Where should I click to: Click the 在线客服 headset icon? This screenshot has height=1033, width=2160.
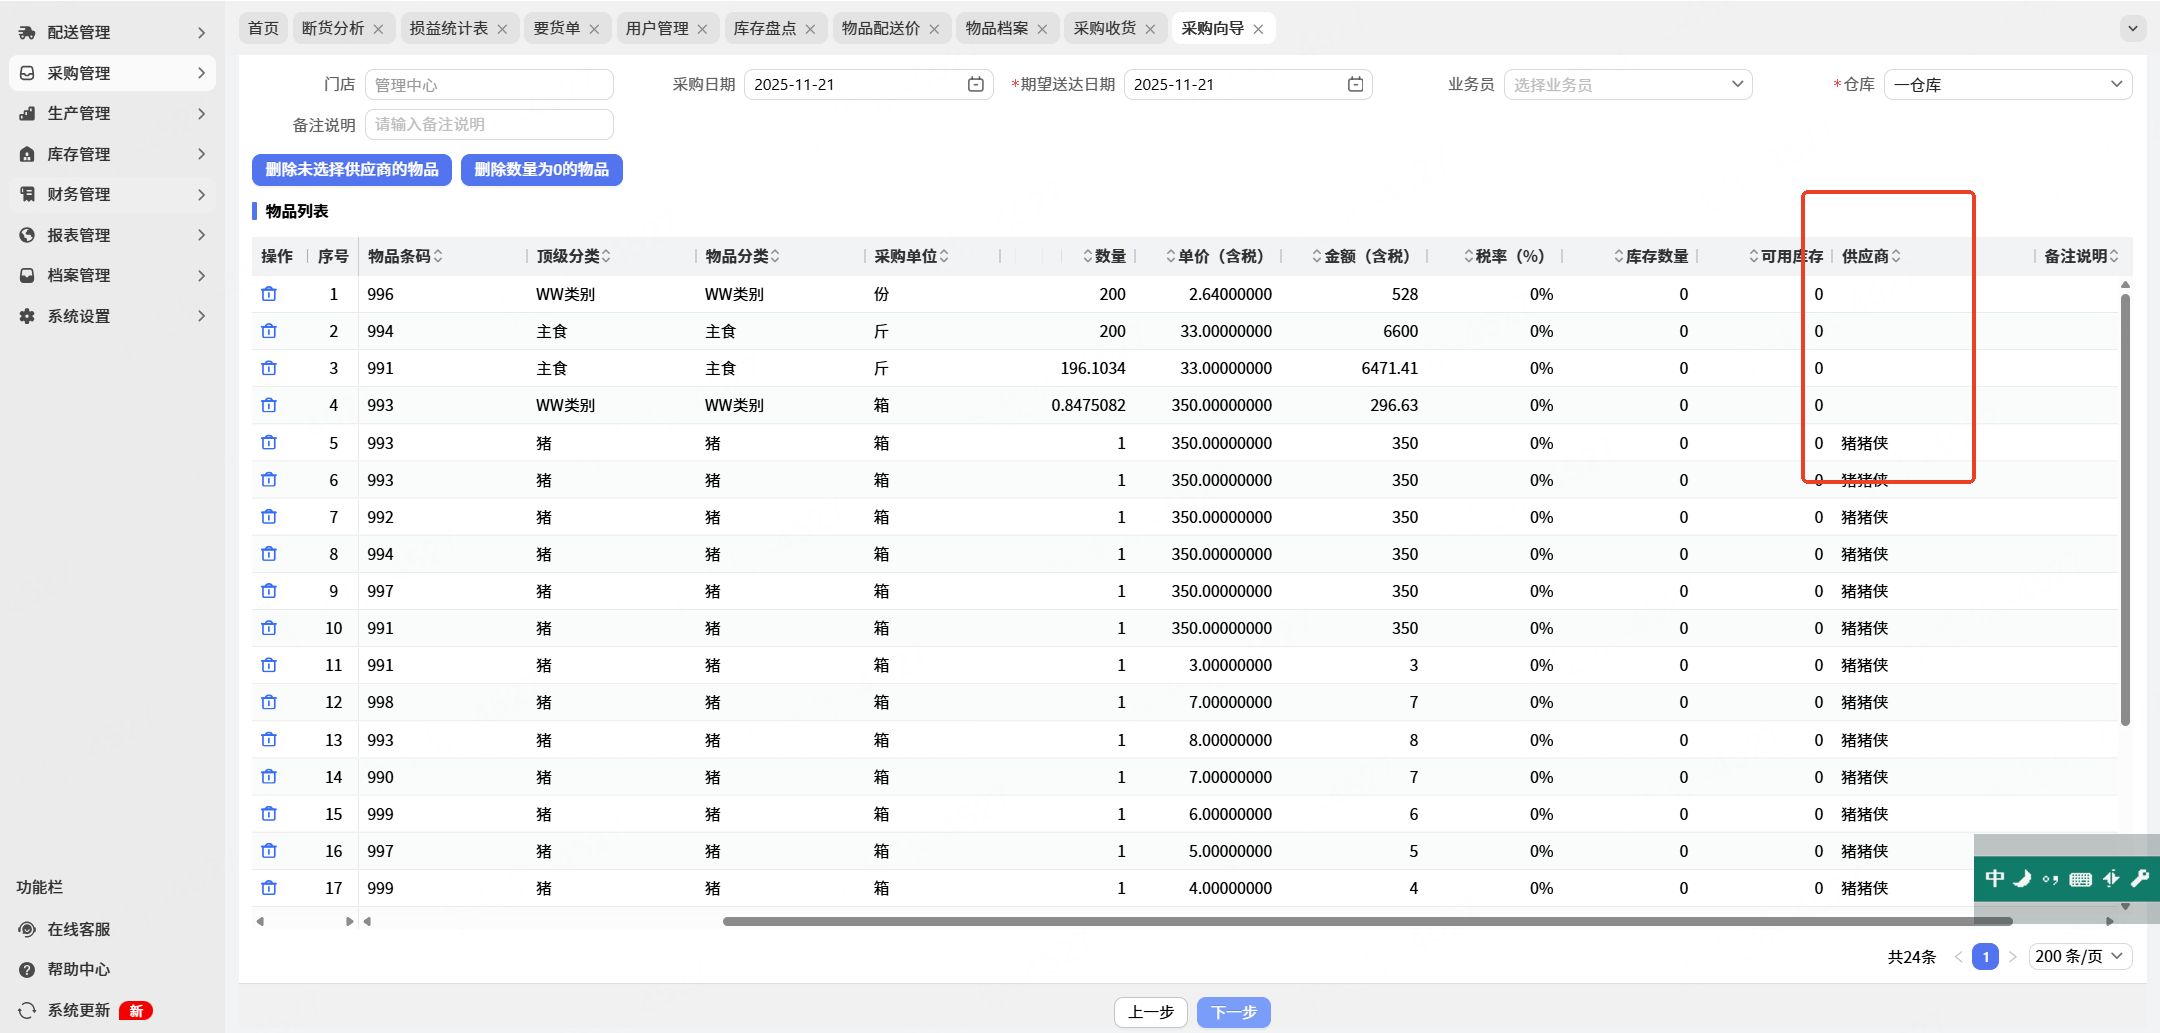point(27,929)
